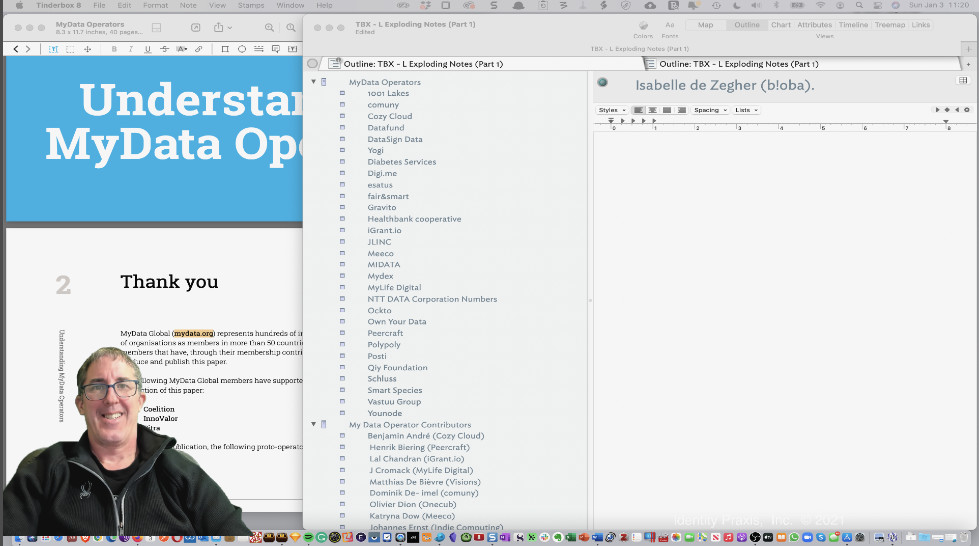The width and height of the screenshot is (979, 546).
Task: Go to next page in Preview toolbar
Action: [x=28, y=49]
